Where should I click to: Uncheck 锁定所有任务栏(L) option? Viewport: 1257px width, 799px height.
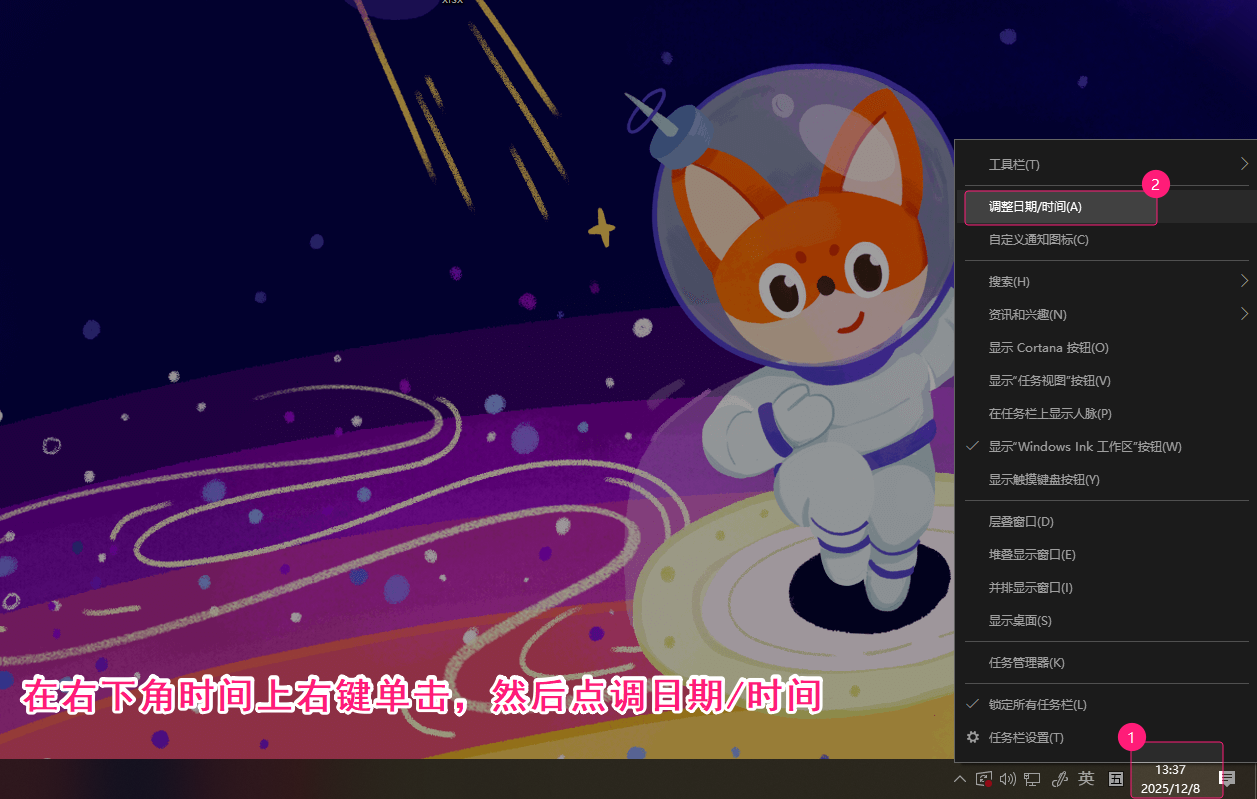pyautogui.click(x=1105, y=704)
